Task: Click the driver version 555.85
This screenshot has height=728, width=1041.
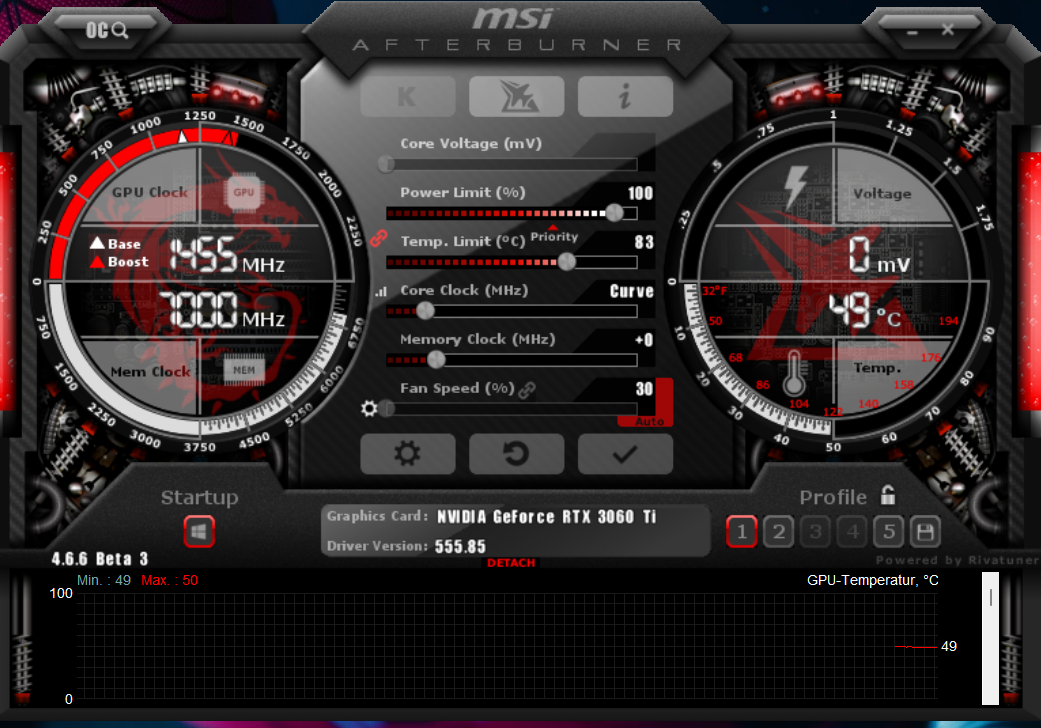Action: coord(460,546)
